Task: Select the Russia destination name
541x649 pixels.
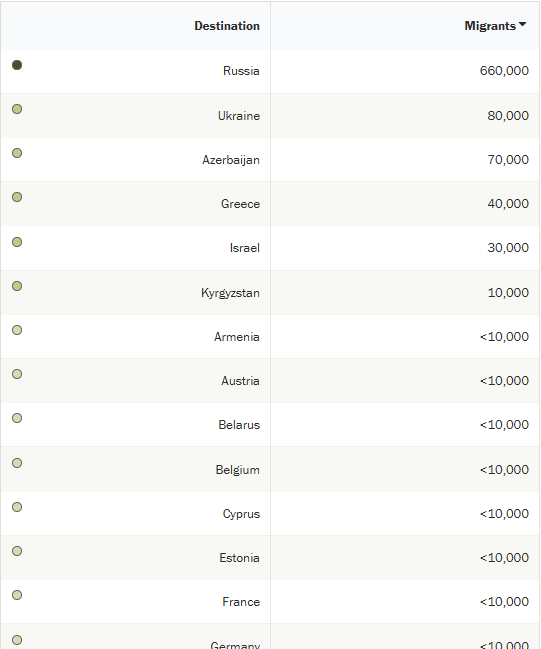Action: 241,71
